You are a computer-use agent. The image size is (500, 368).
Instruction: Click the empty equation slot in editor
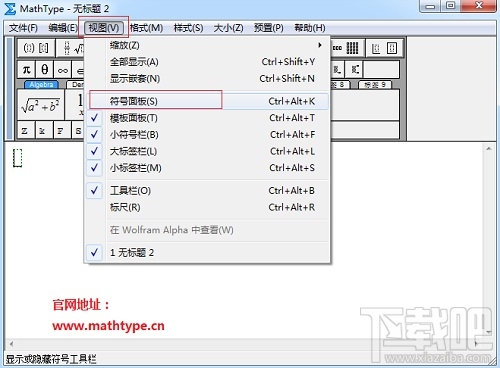(x=17, y=158)
